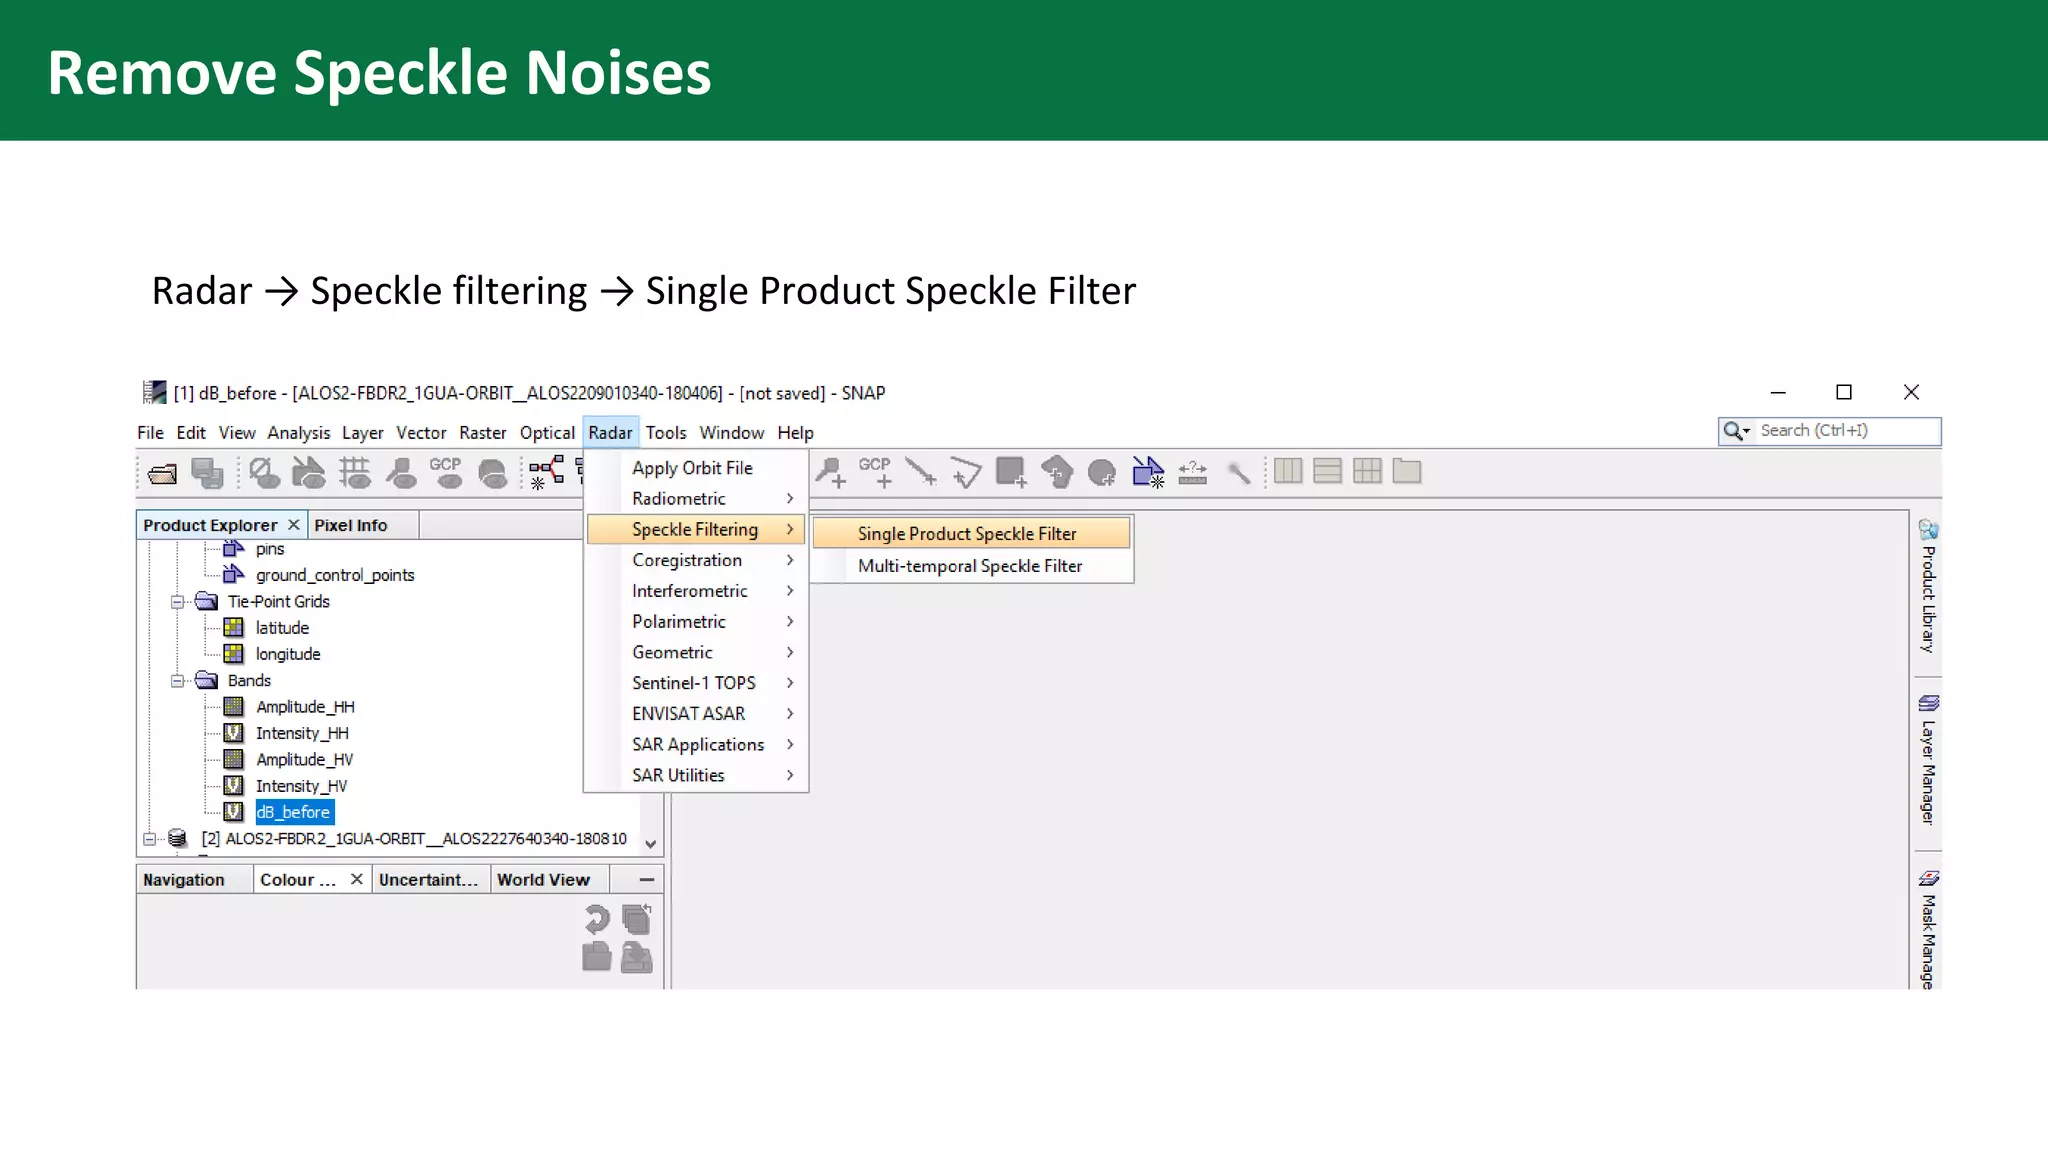Open the Optical menu
Image resolution: width=2048 pixels, height=1152 pixels.
[547, 433]
